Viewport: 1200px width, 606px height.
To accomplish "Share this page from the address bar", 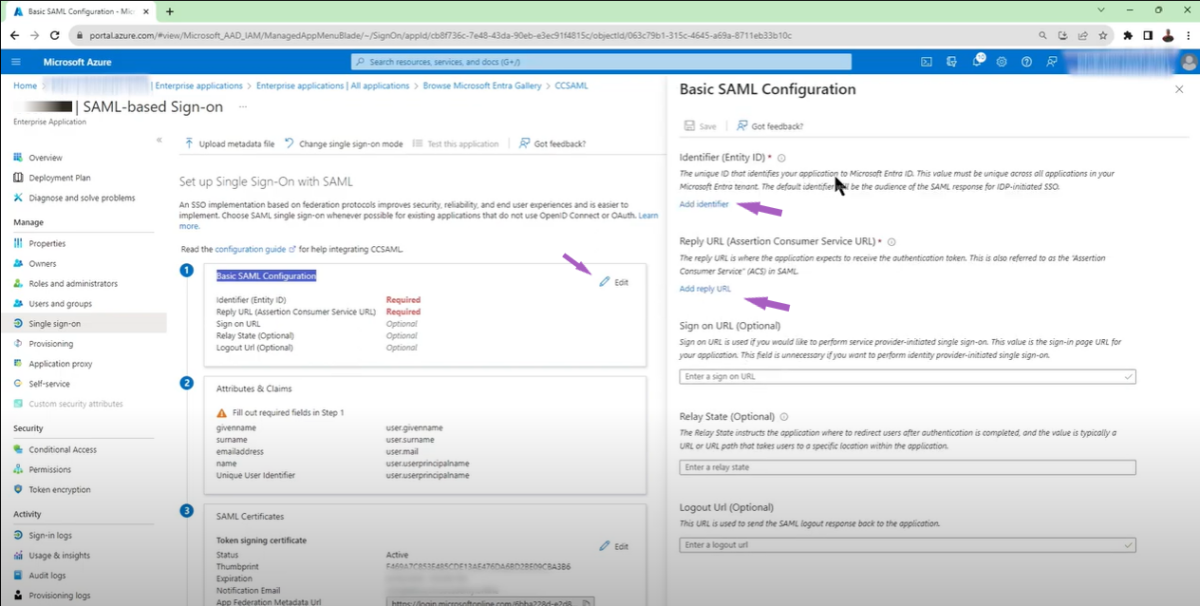I will (1083, 35).
